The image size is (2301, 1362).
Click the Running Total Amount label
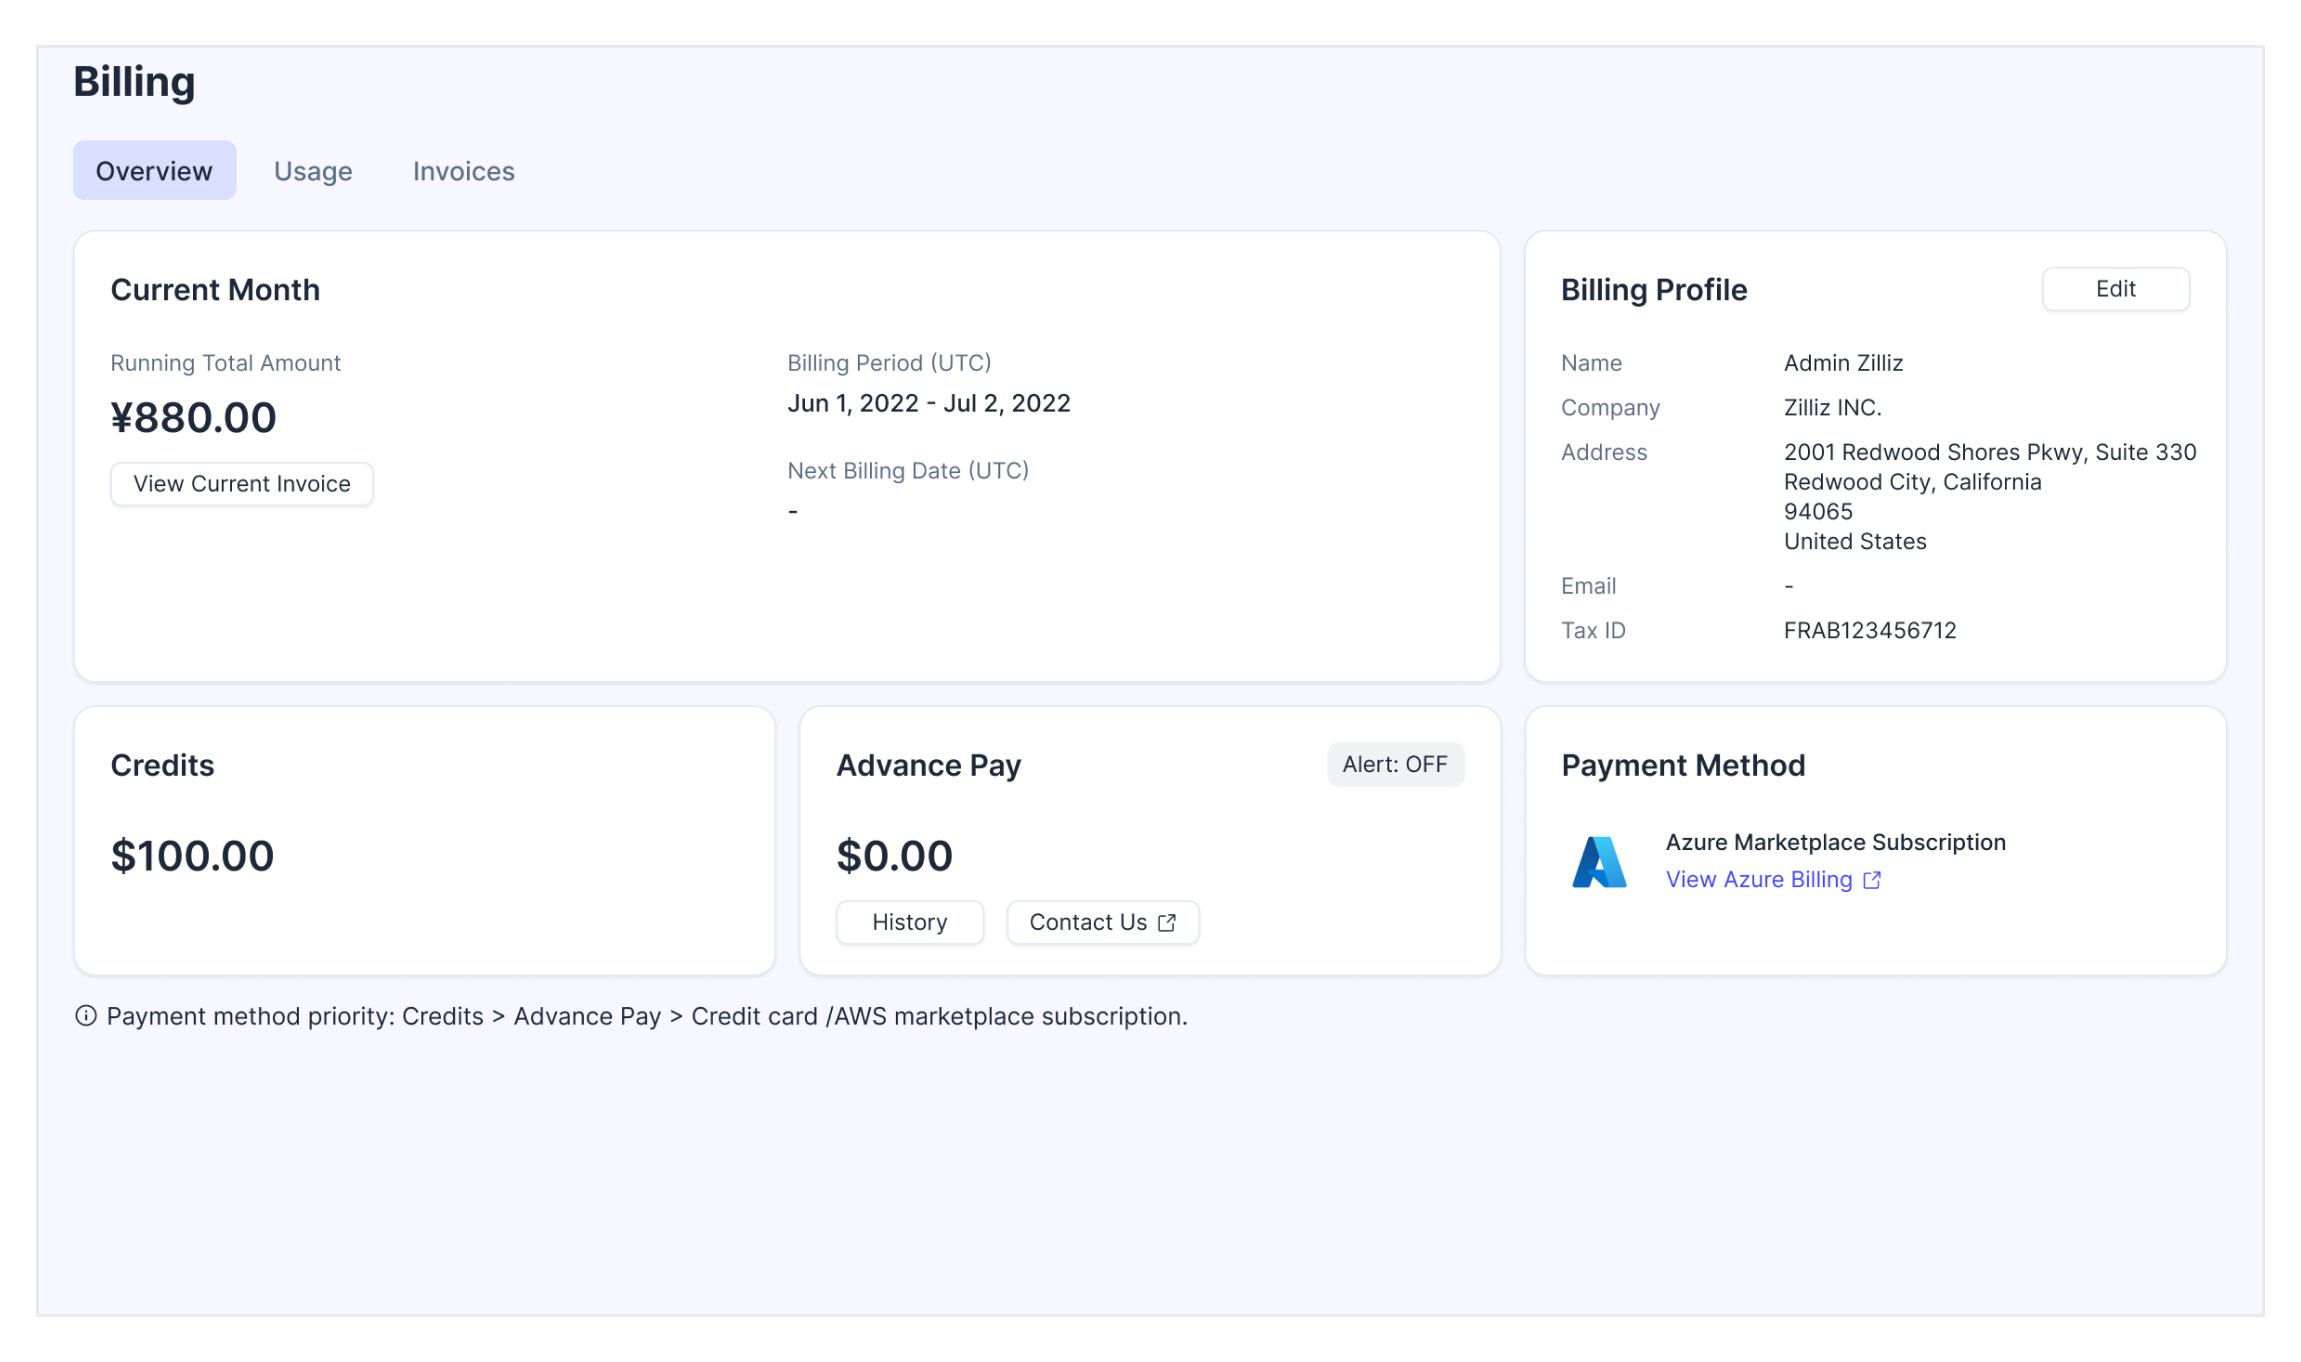coord(225,363)
